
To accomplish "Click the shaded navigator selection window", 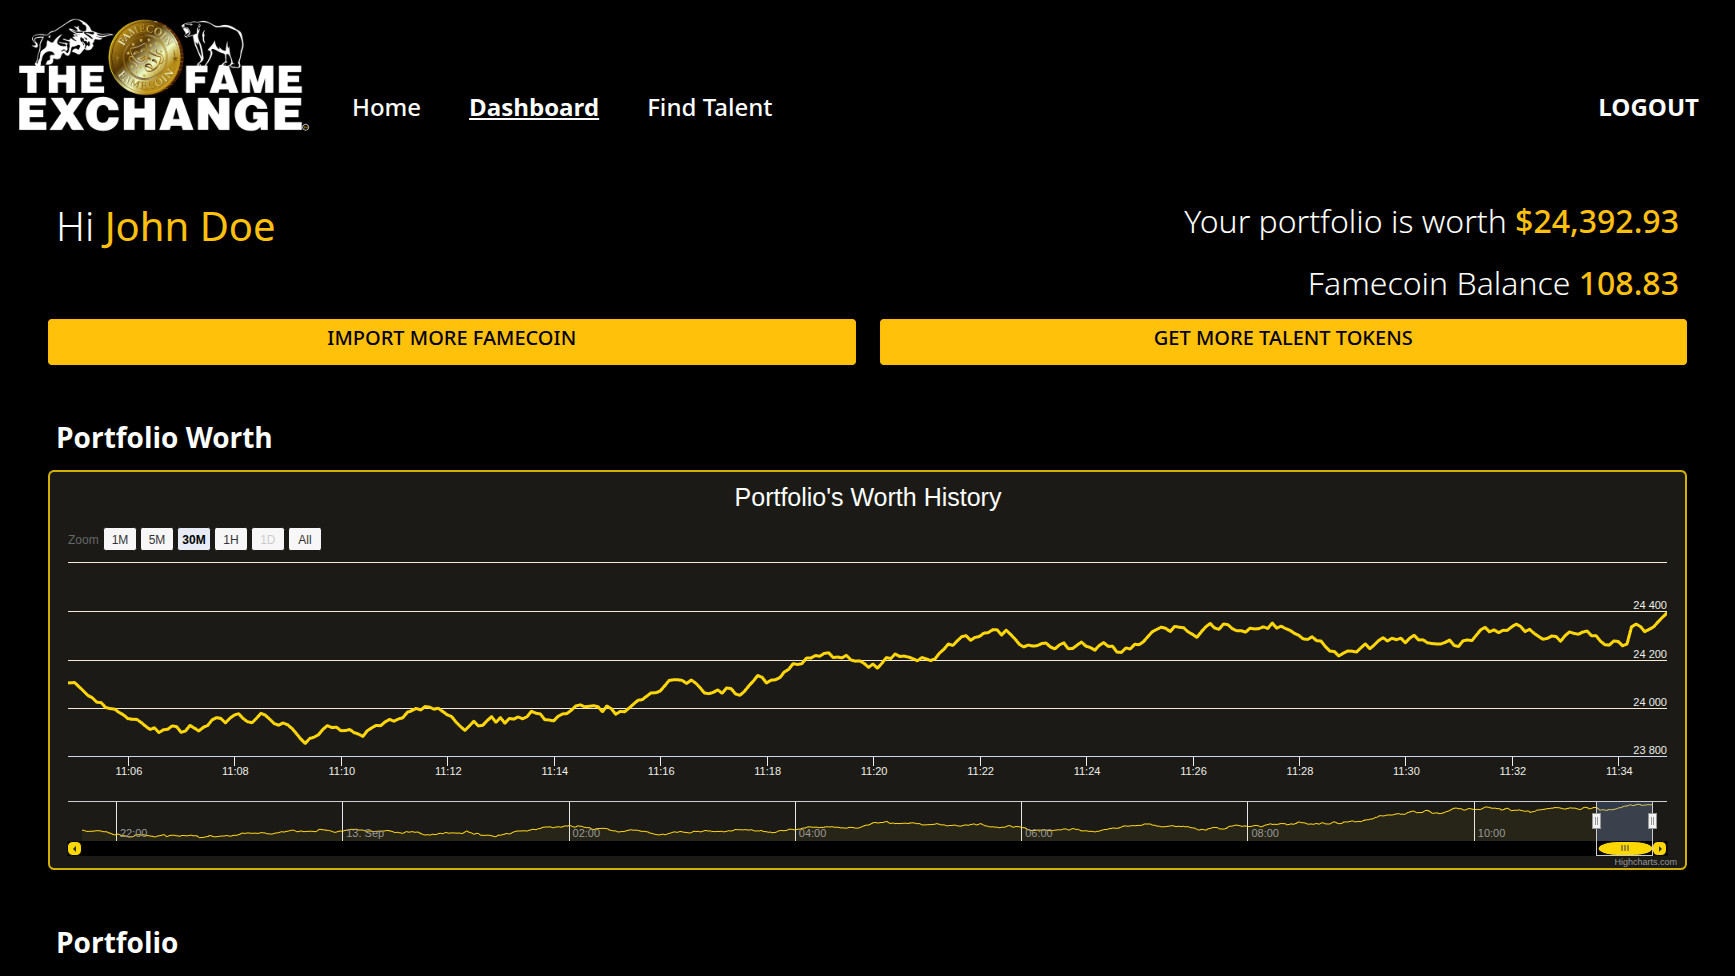I will 1624,821.
